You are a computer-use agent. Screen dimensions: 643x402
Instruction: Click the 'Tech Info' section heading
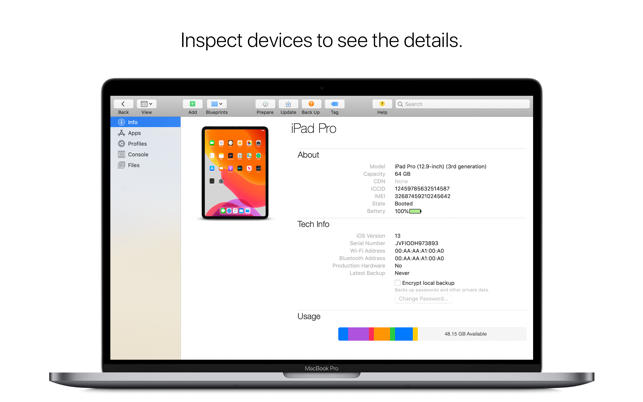coord(313,224)
